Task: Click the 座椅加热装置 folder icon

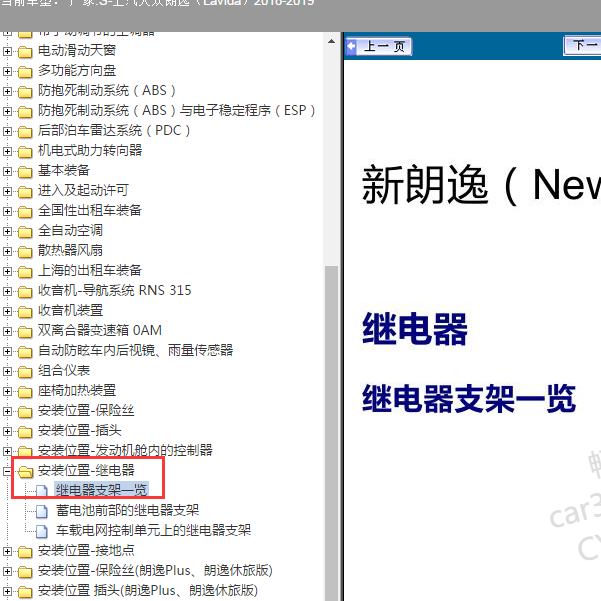Action: 25,391
